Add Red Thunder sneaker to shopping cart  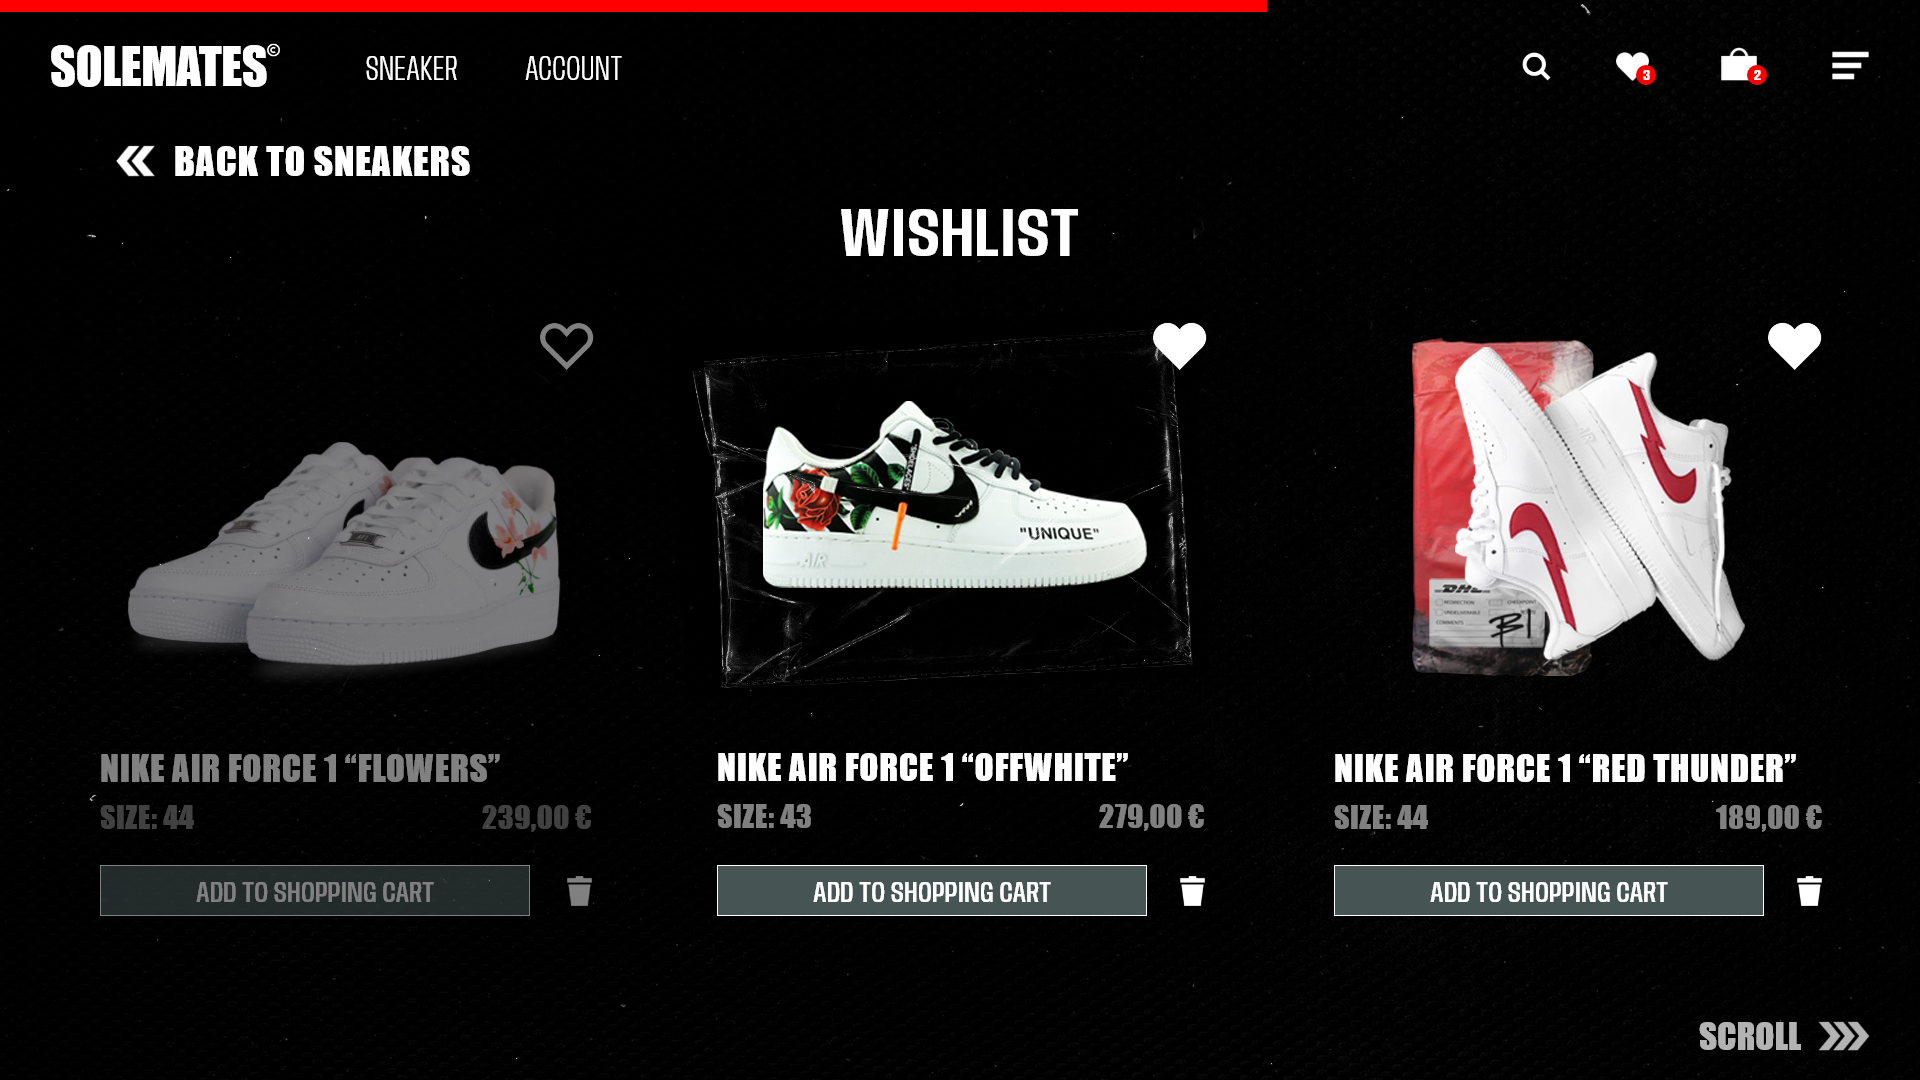click(x=1548, y=890)
